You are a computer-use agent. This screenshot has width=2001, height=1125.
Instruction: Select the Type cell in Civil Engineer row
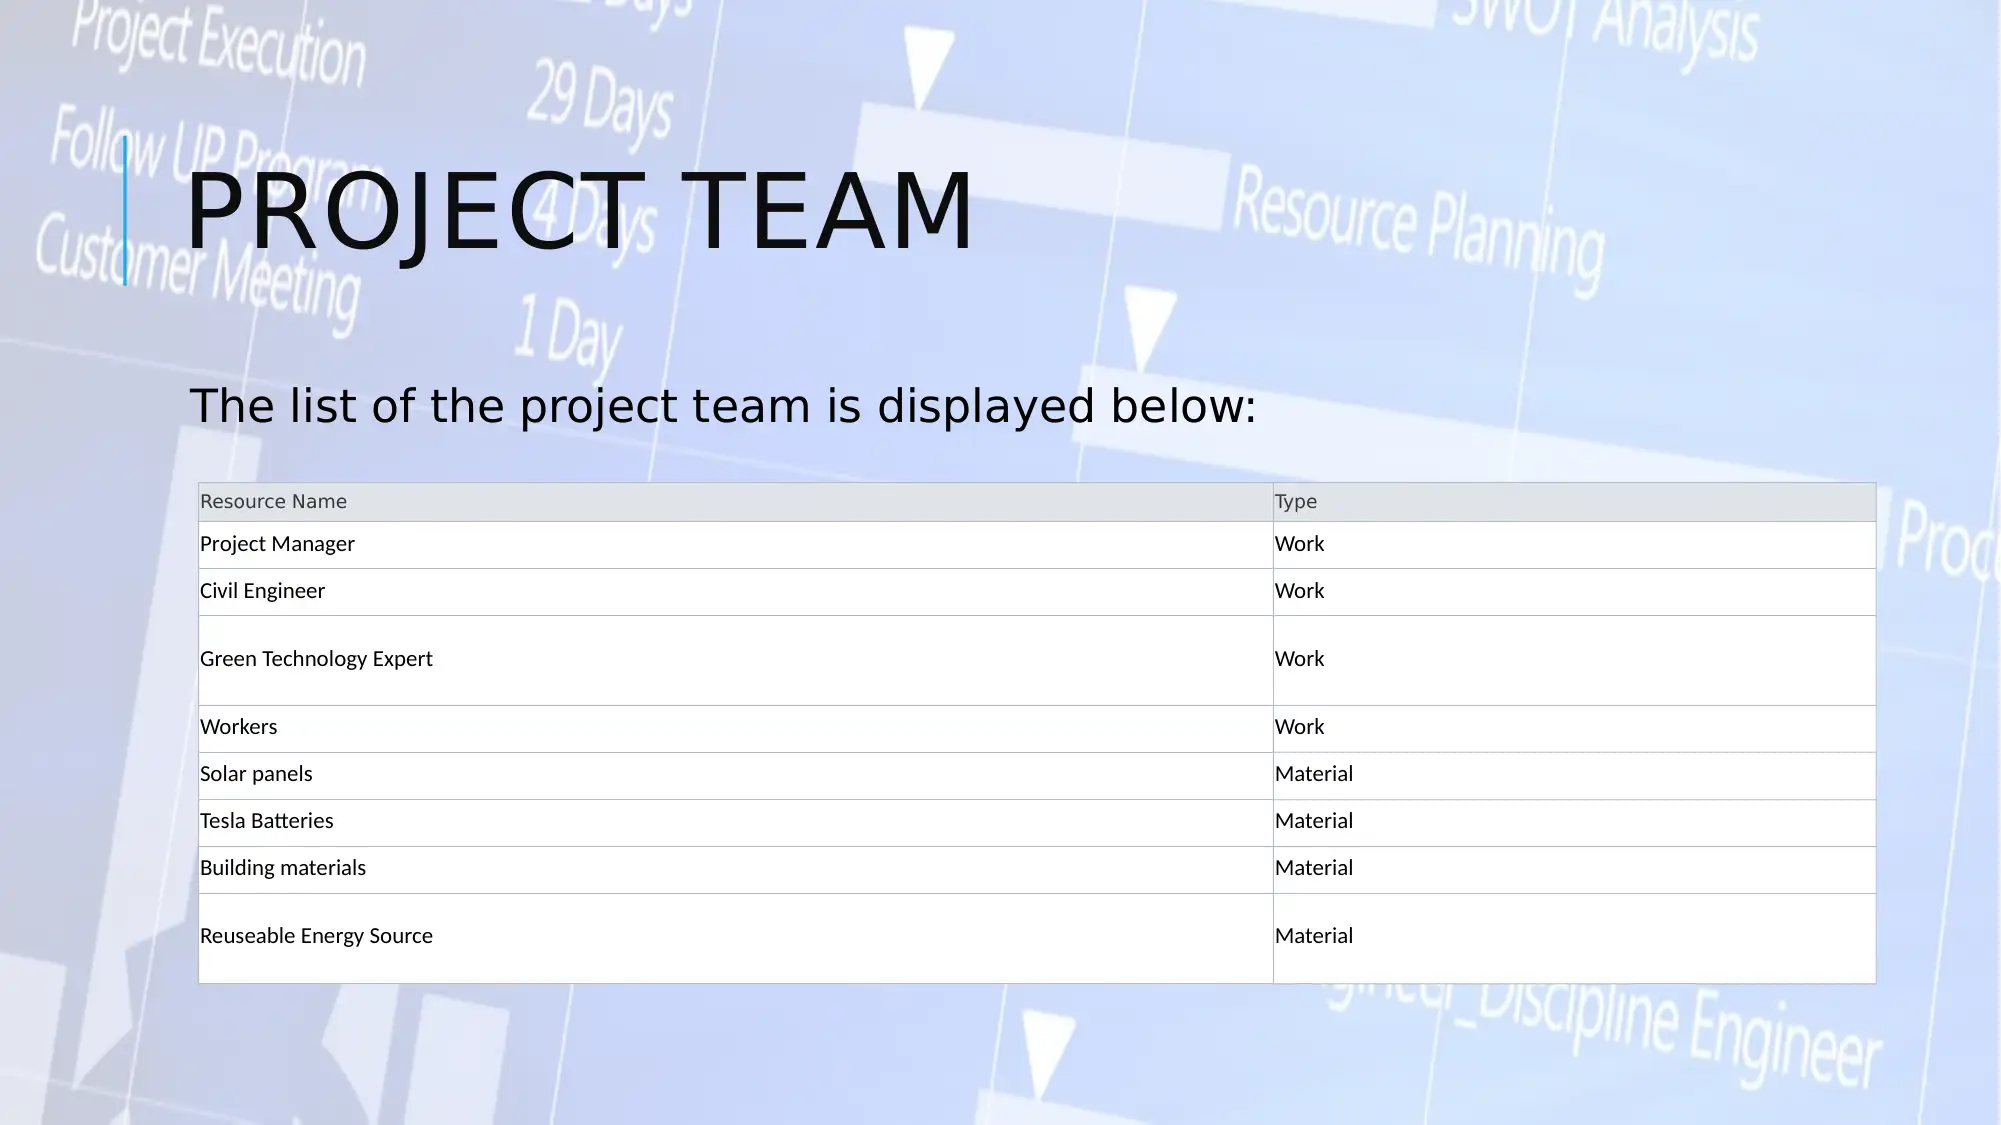pos(1574,592)
